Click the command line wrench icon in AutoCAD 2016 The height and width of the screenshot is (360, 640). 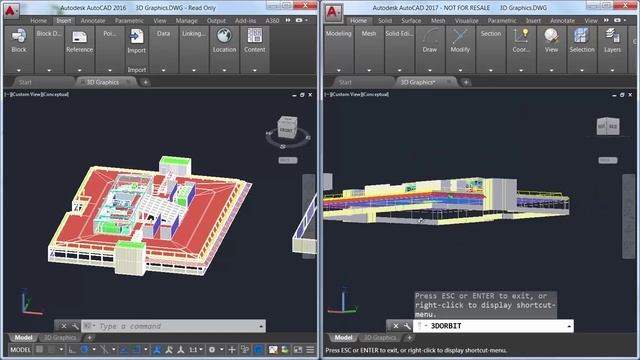tap(75, 326)
